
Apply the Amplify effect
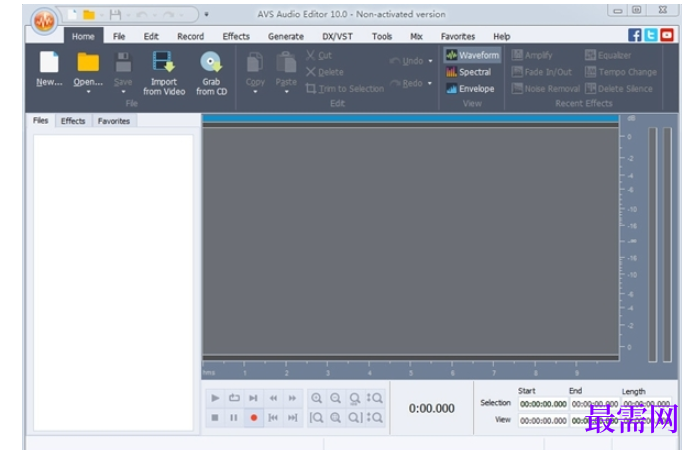click(x=532, y=55)
